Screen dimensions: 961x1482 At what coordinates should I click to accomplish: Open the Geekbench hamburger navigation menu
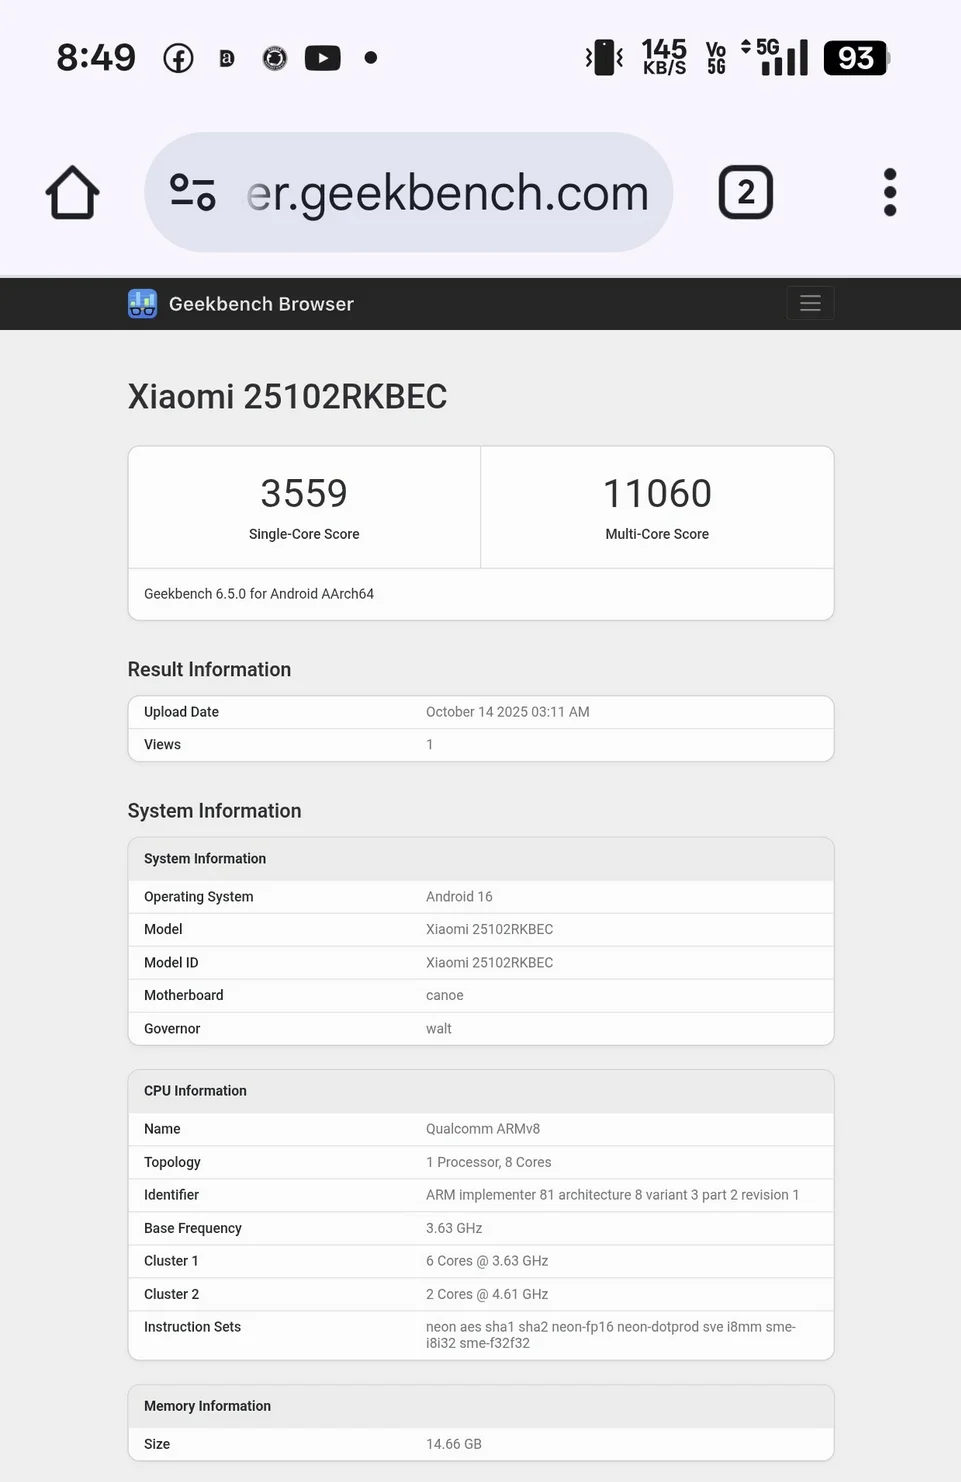pos(809,302)
